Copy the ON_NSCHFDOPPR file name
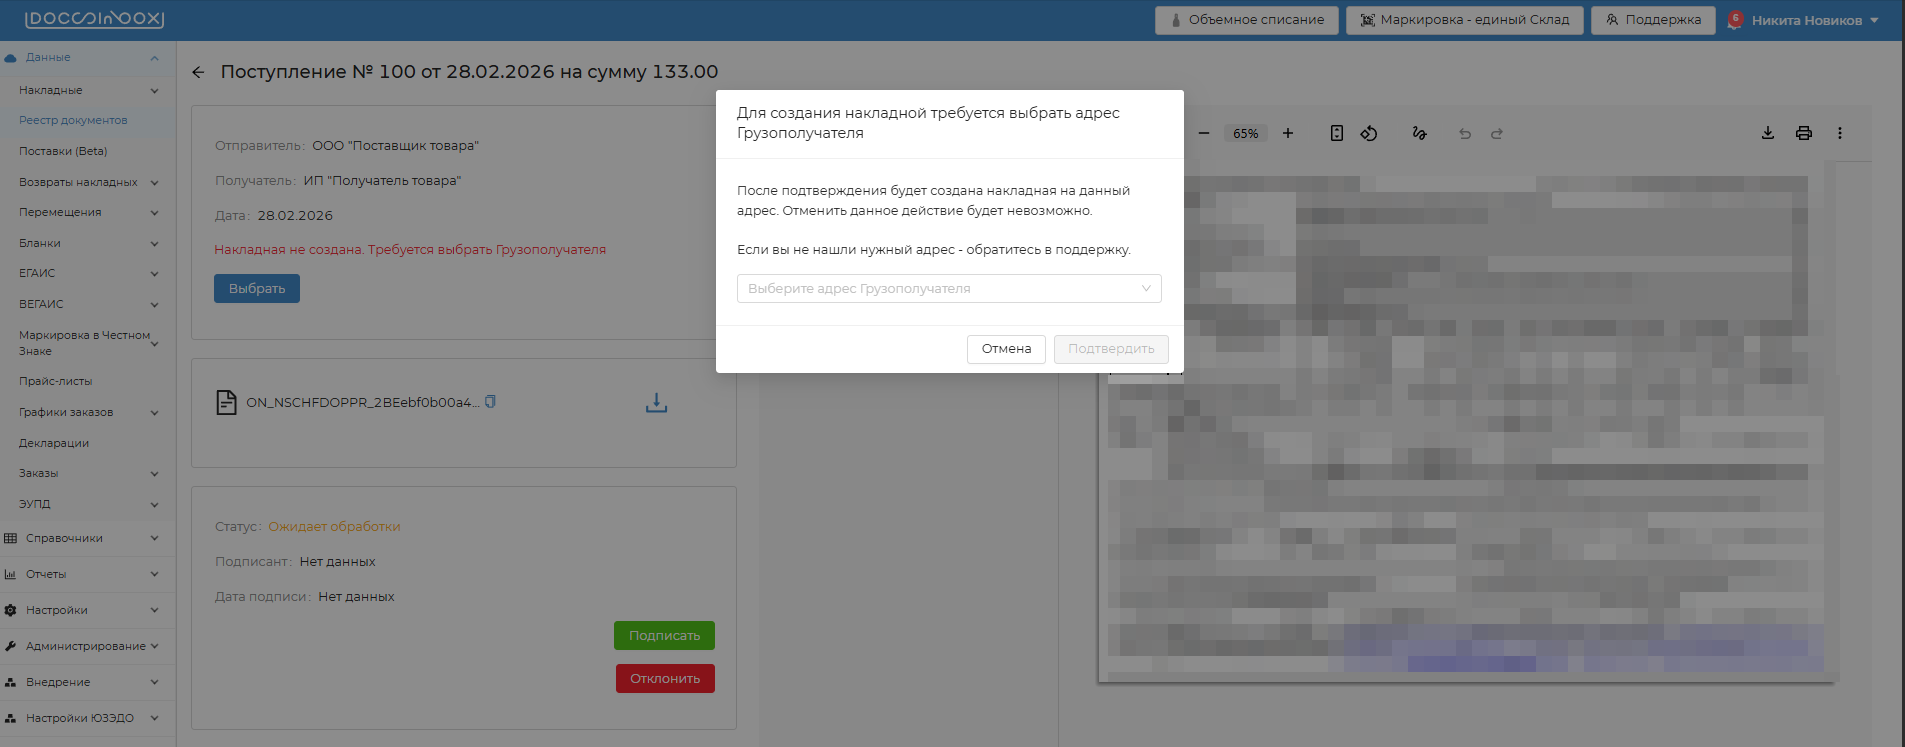Viewport: 1905px width, 747px height. pyautogui.click(x=490, y=402)
